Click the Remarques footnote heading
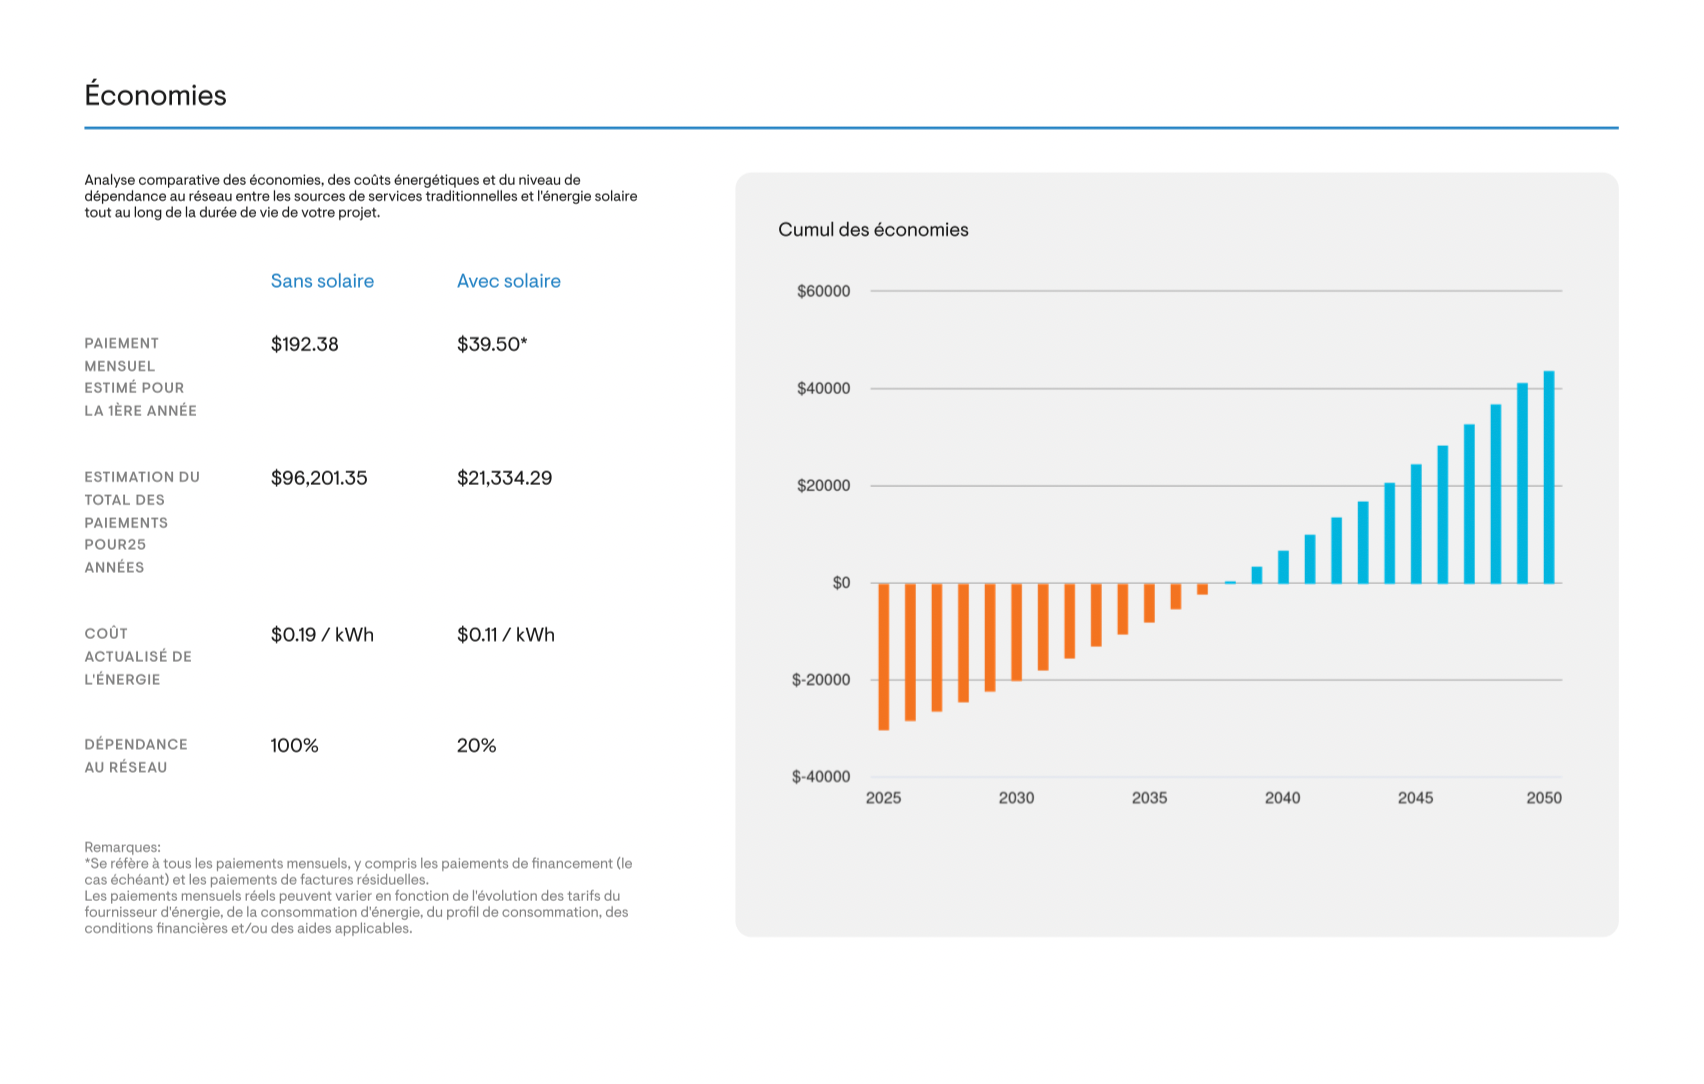The height and width of the screenshot is (1084, 1704). tap(122, 847)
